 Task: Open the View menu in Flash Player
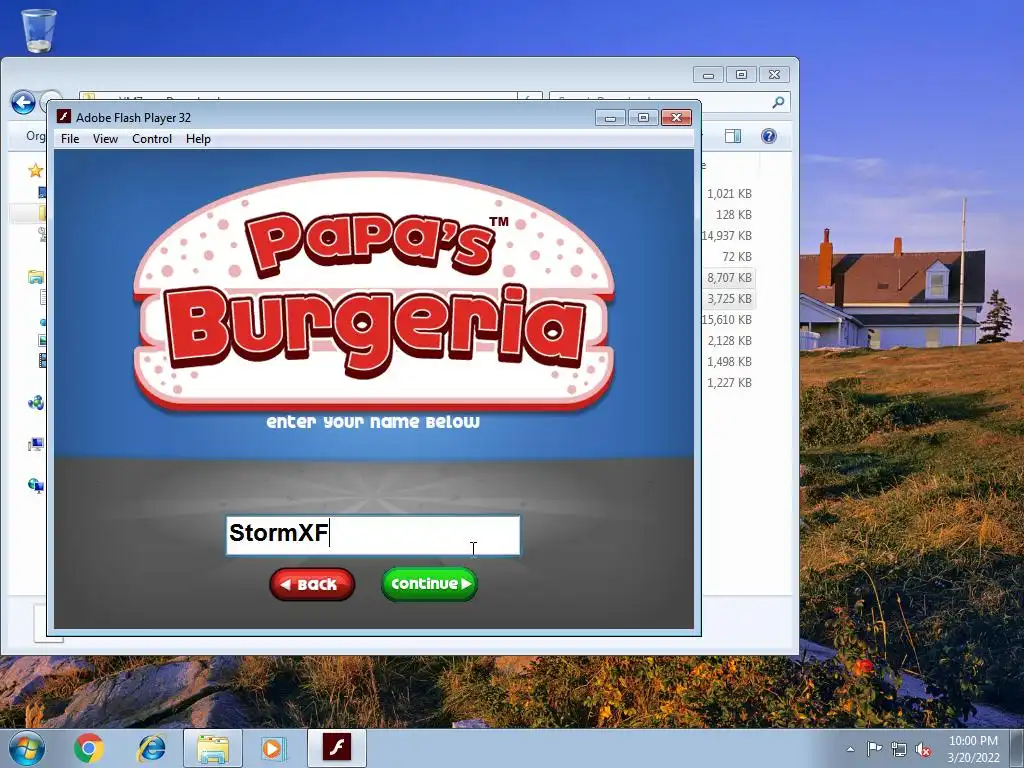pyautogui.click(x=105, y=138)
